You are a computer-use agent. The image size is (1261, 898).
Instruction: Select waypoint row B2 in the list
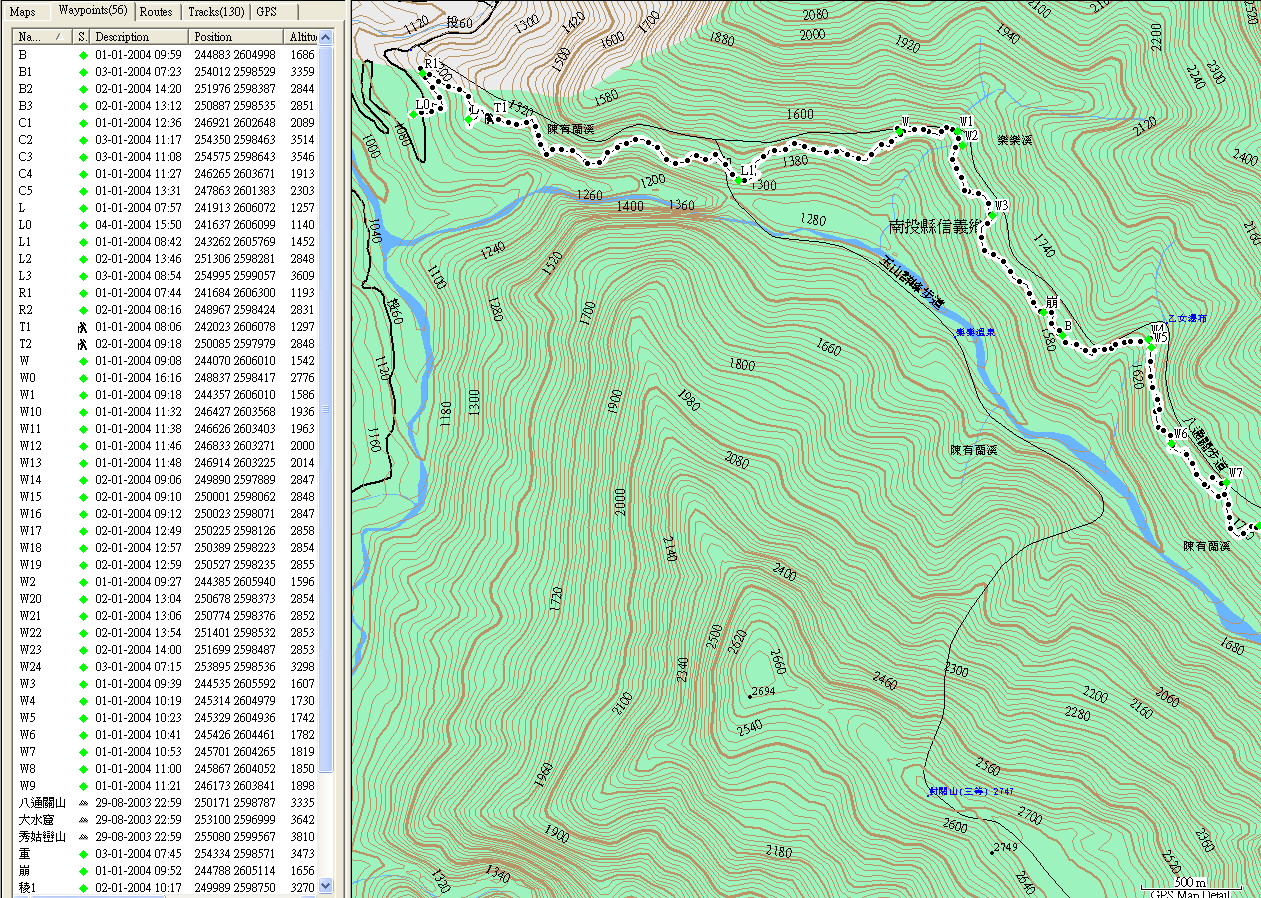pyautogui.click(x=167, y=89)
